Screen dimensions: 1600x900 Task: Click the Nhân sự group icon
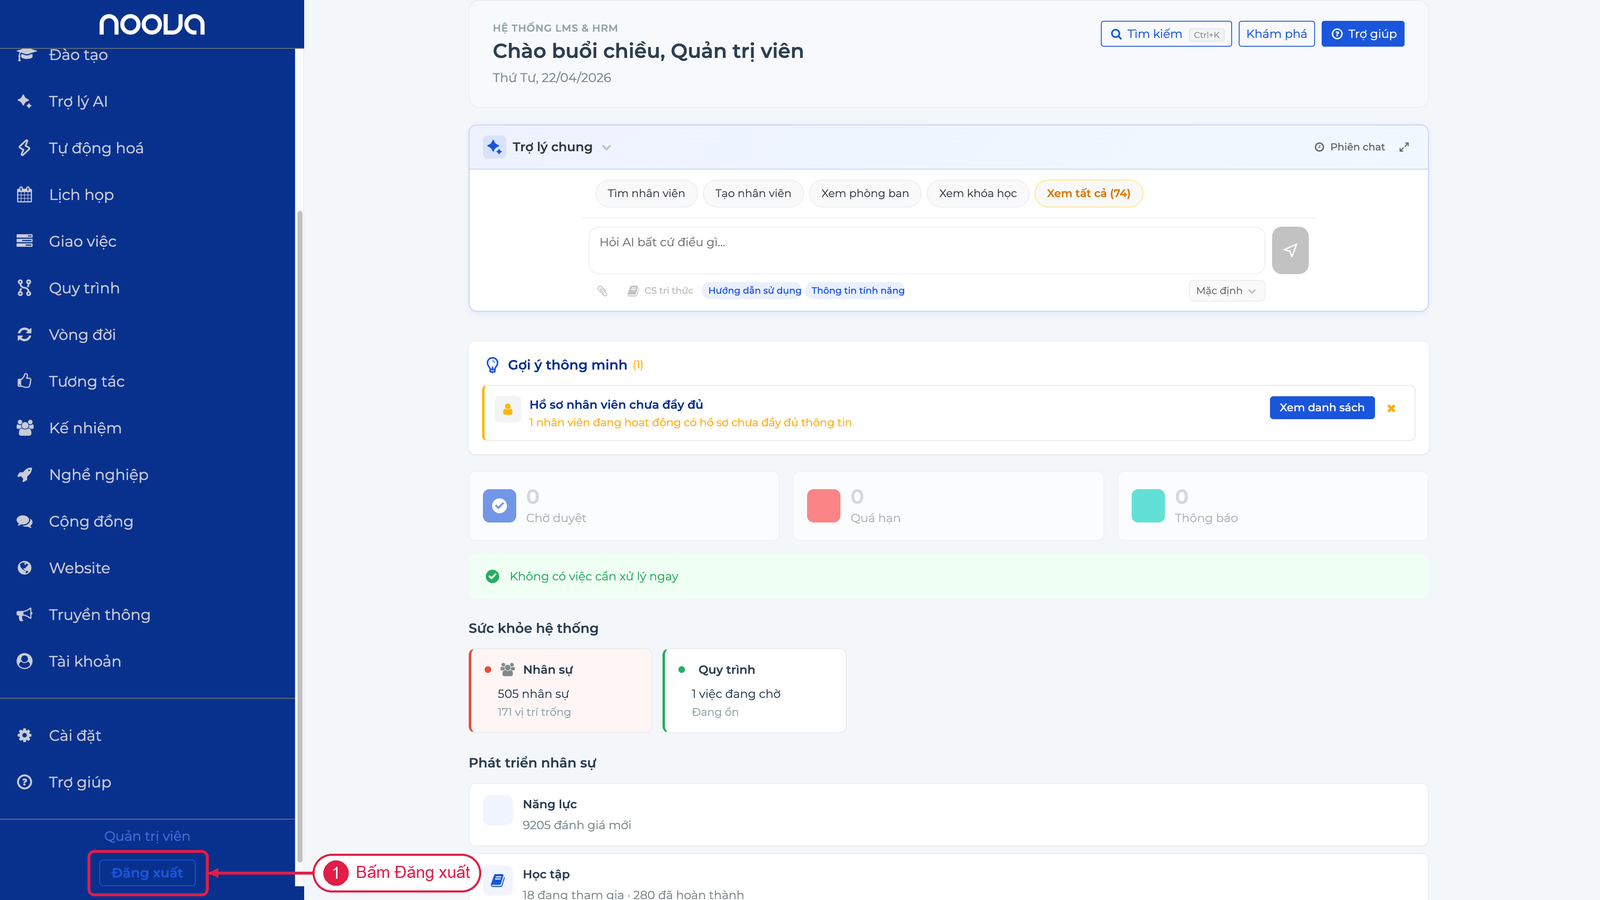(508, 670)
